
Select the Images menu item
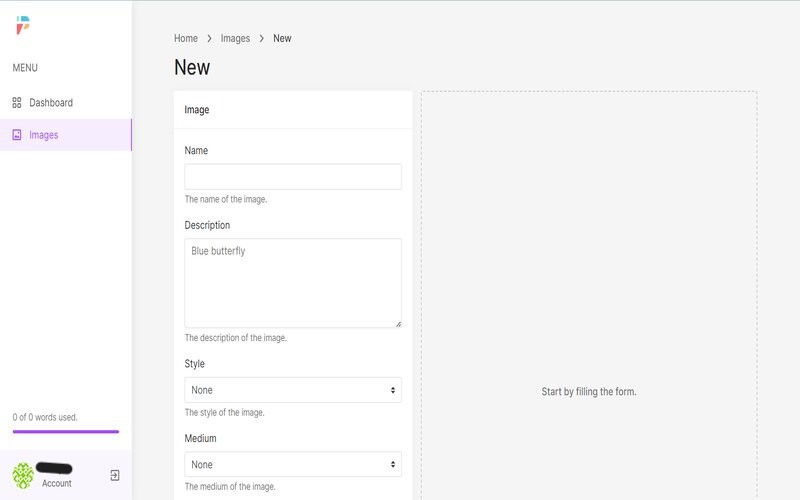(x=44, y=135)
